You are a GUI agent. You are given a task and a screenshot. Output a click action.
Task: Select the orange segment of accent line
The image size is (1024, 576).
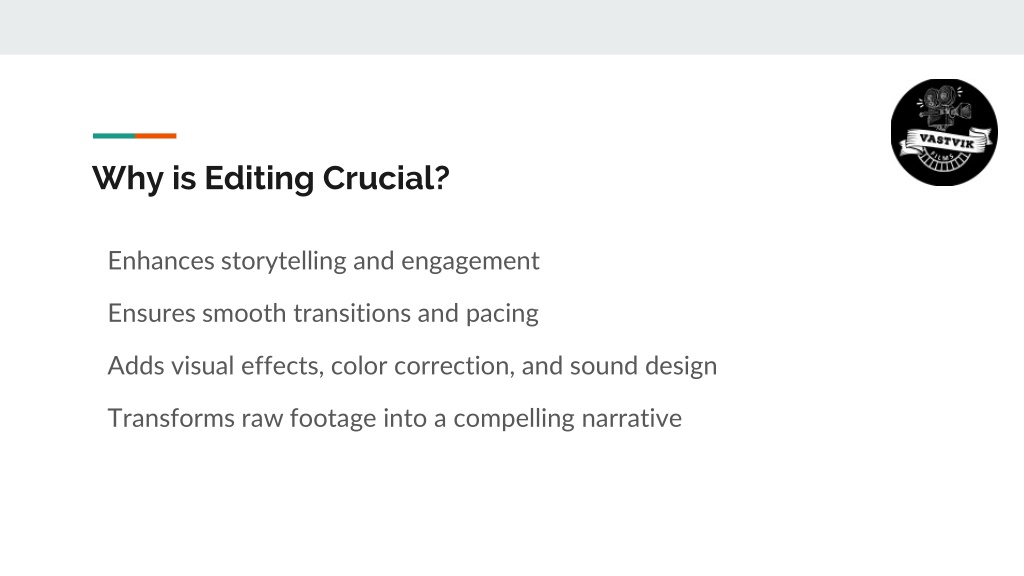click(x=156, y=136)
